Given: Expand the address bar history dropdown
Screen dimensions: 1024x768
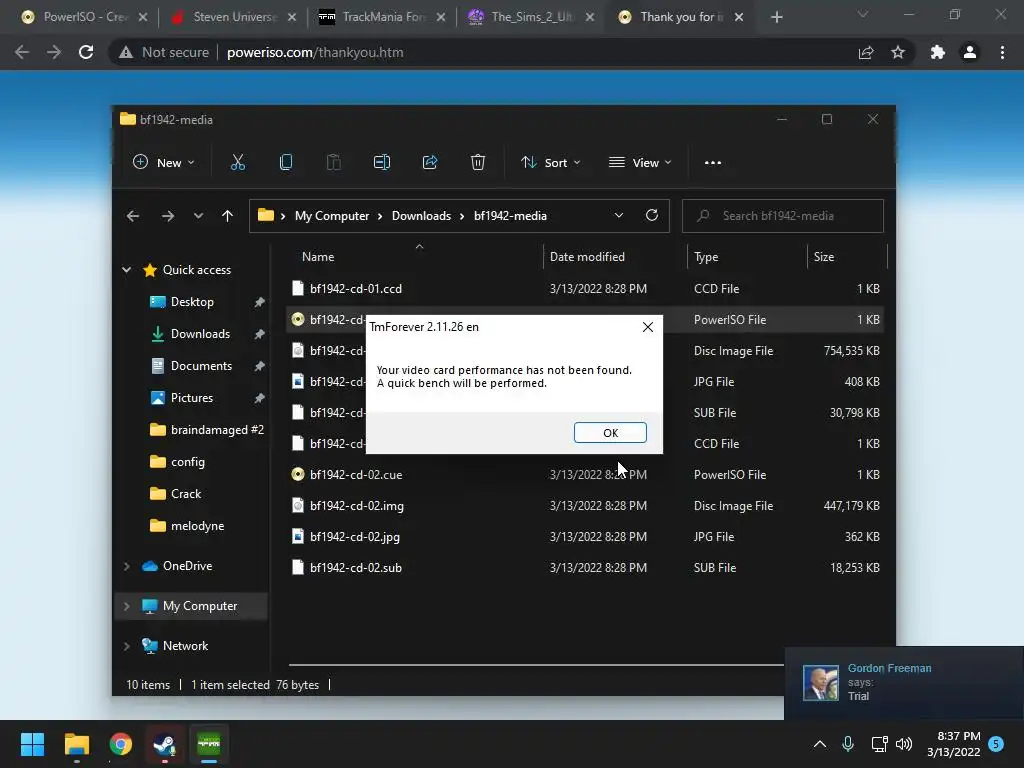Looking at the screenshot, I should [x=618, y=216].
